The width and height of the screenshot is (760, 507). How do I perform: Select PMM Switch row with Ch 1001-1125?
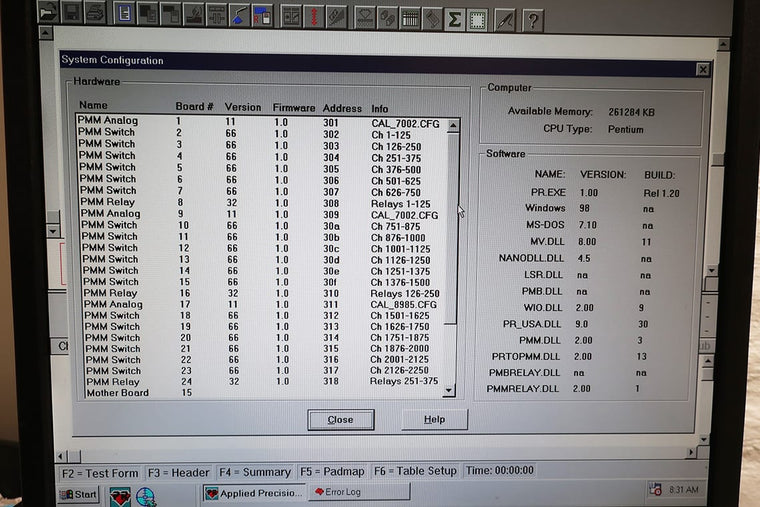264,248
